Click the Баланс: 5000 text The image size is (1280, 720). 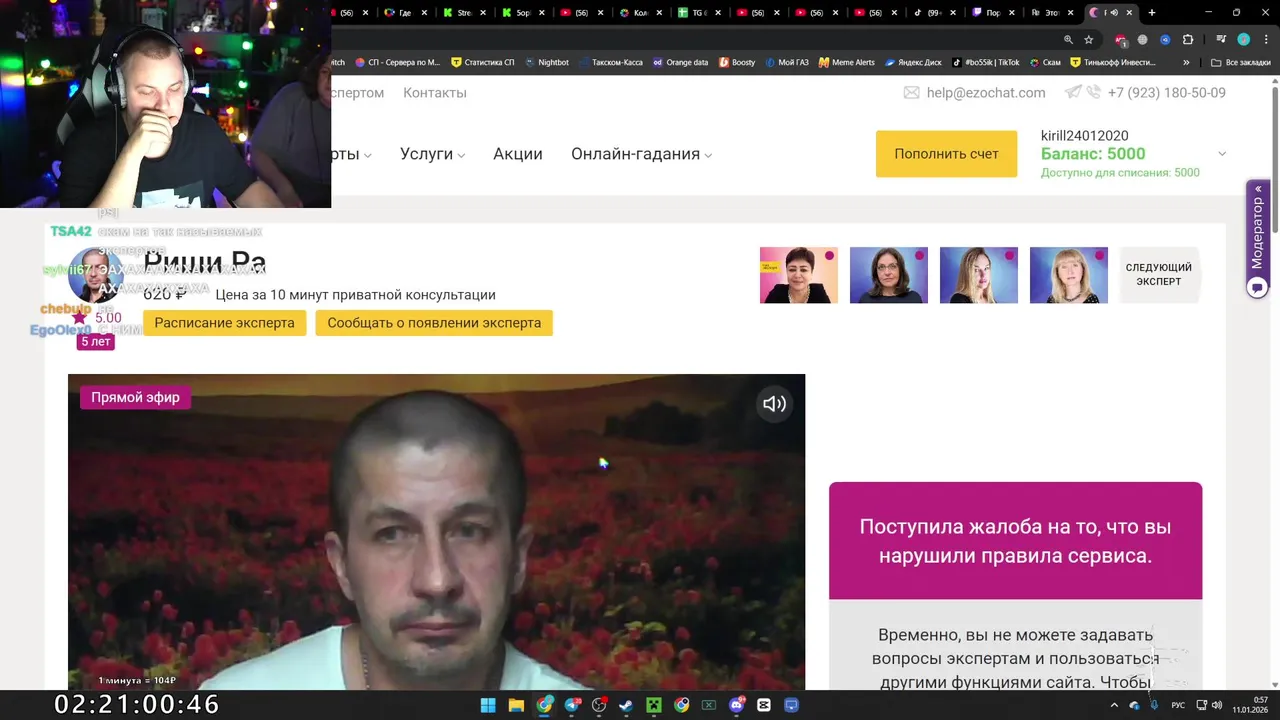[x=1093, y=154]
